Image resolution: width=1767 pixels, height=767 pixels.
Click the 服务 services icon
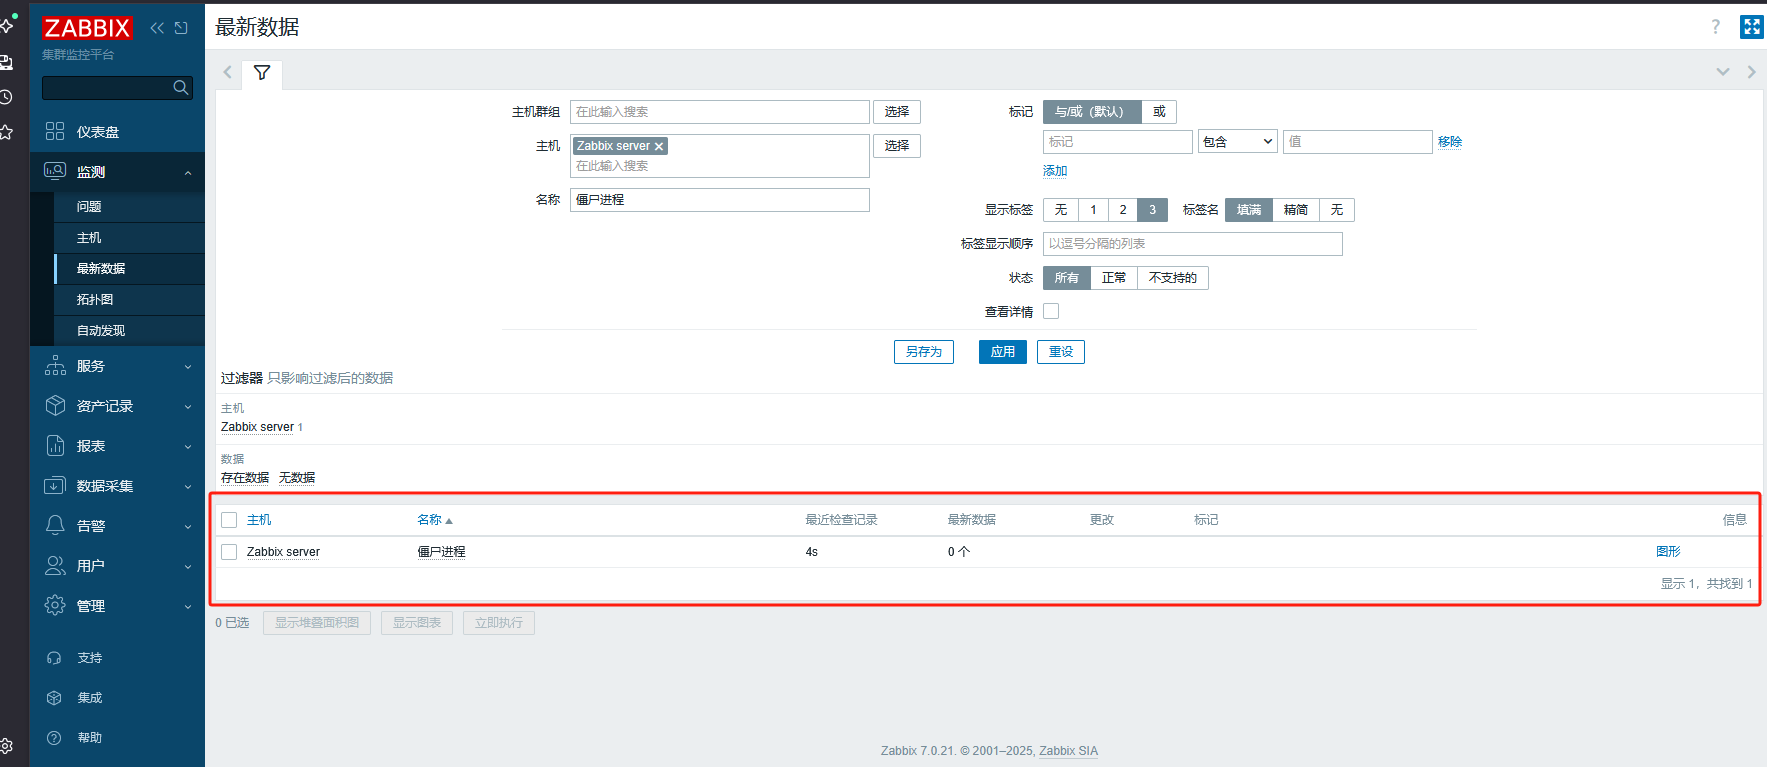click(x=55, y=366)
